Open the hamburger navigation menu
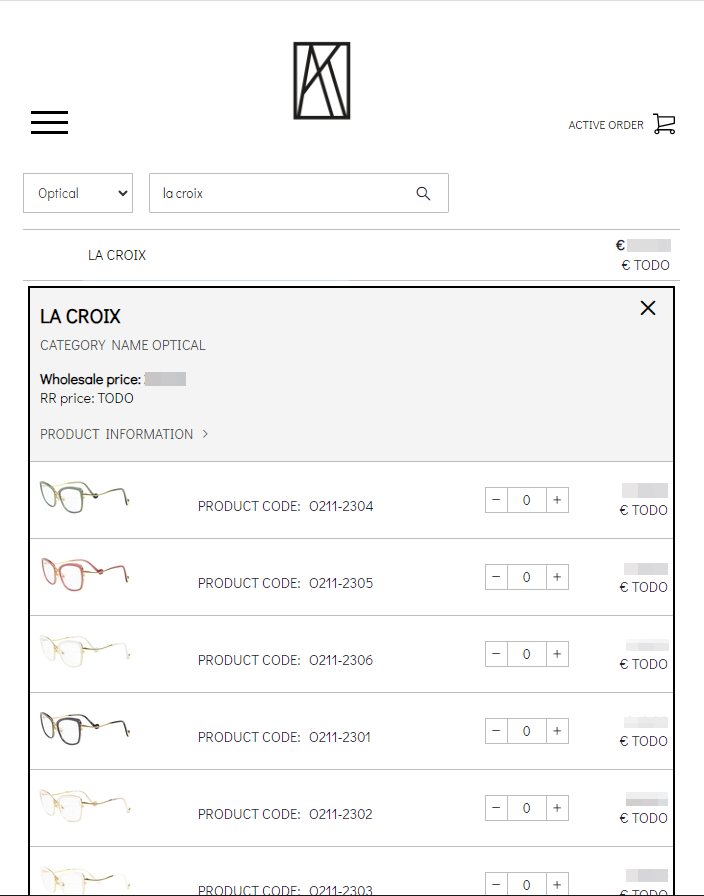 tap(49, 122)
